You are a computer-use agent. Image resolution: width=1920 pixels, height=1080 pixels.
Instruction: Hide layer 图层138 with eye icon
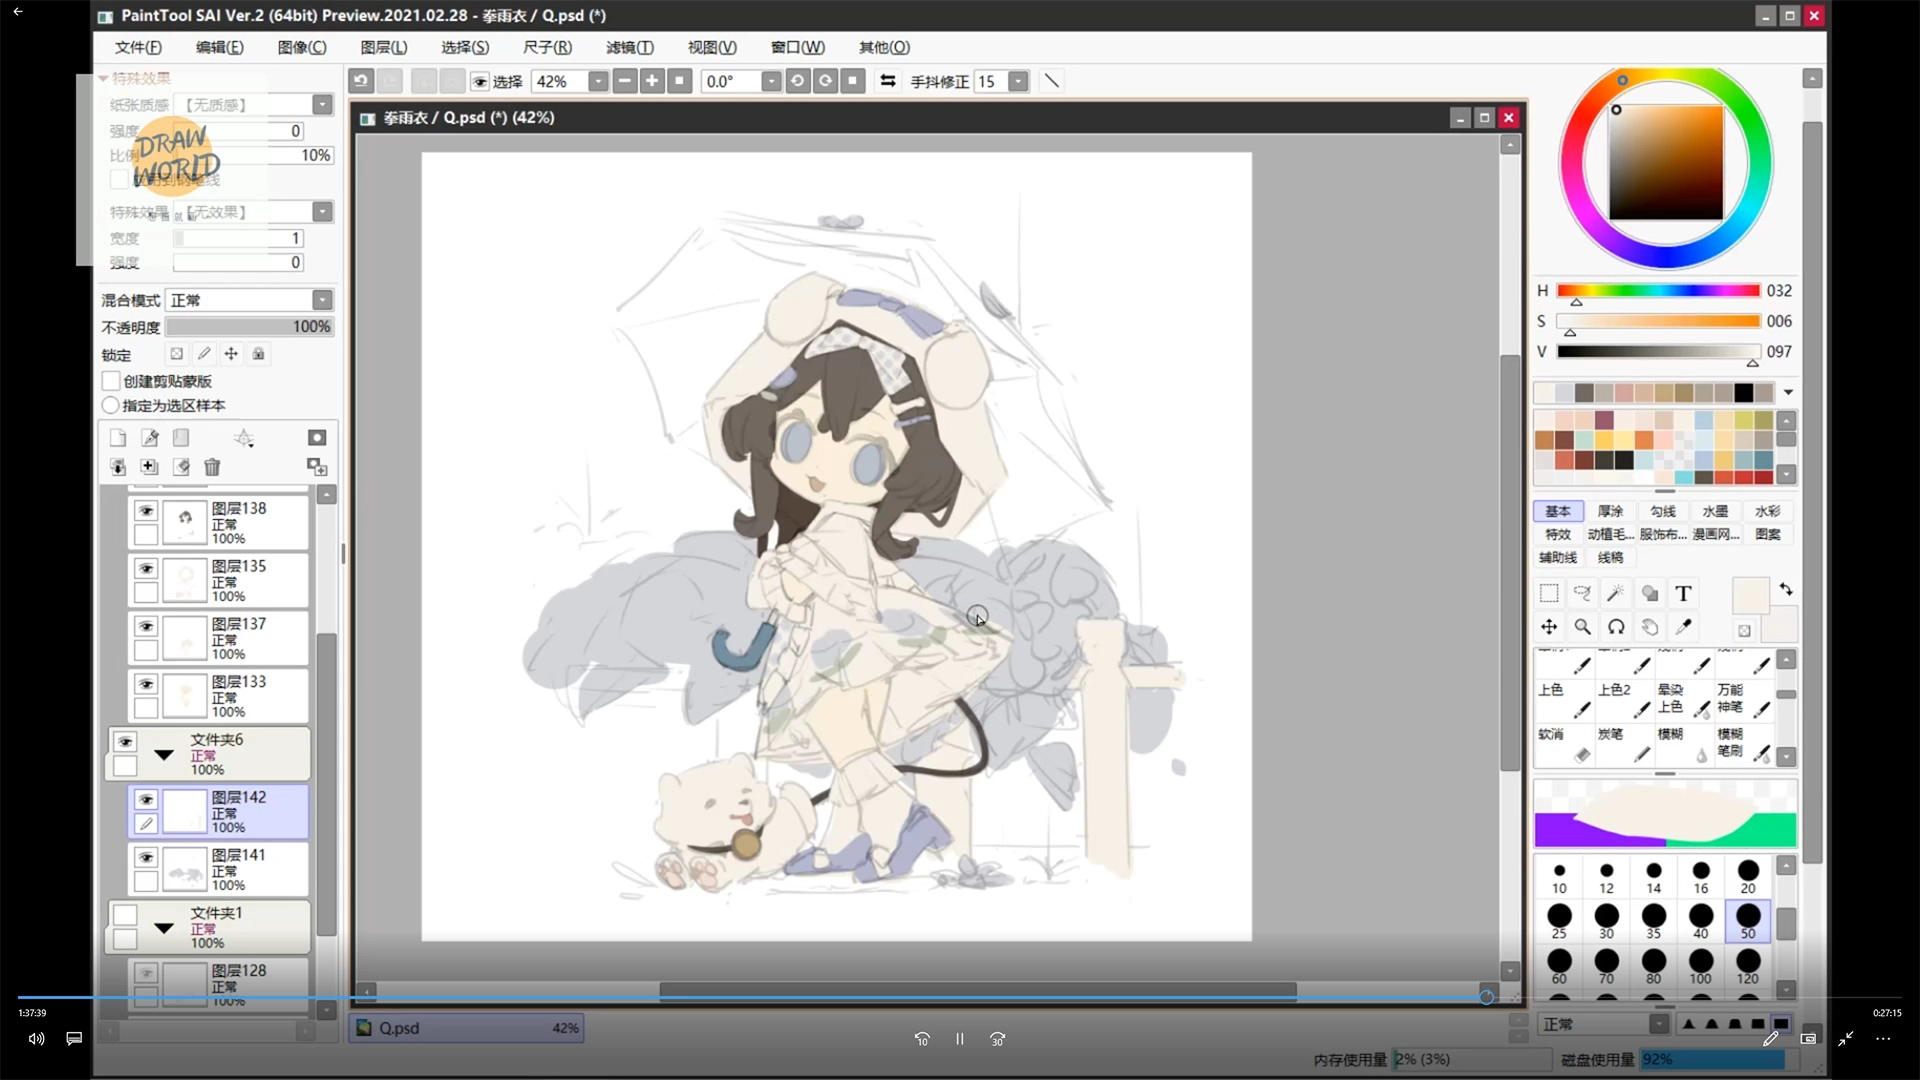[x=146, y=511]
